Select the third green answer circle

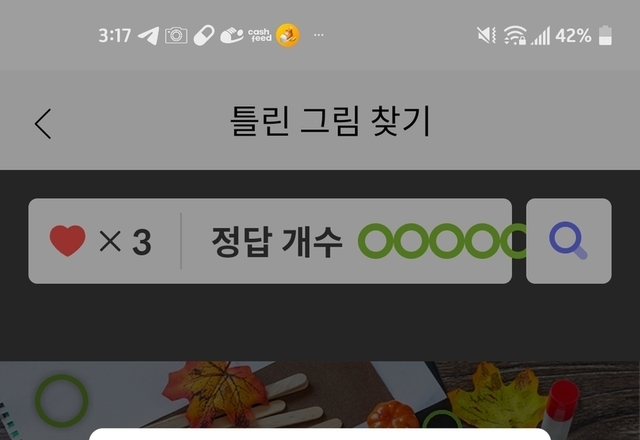tap(447, 241)
